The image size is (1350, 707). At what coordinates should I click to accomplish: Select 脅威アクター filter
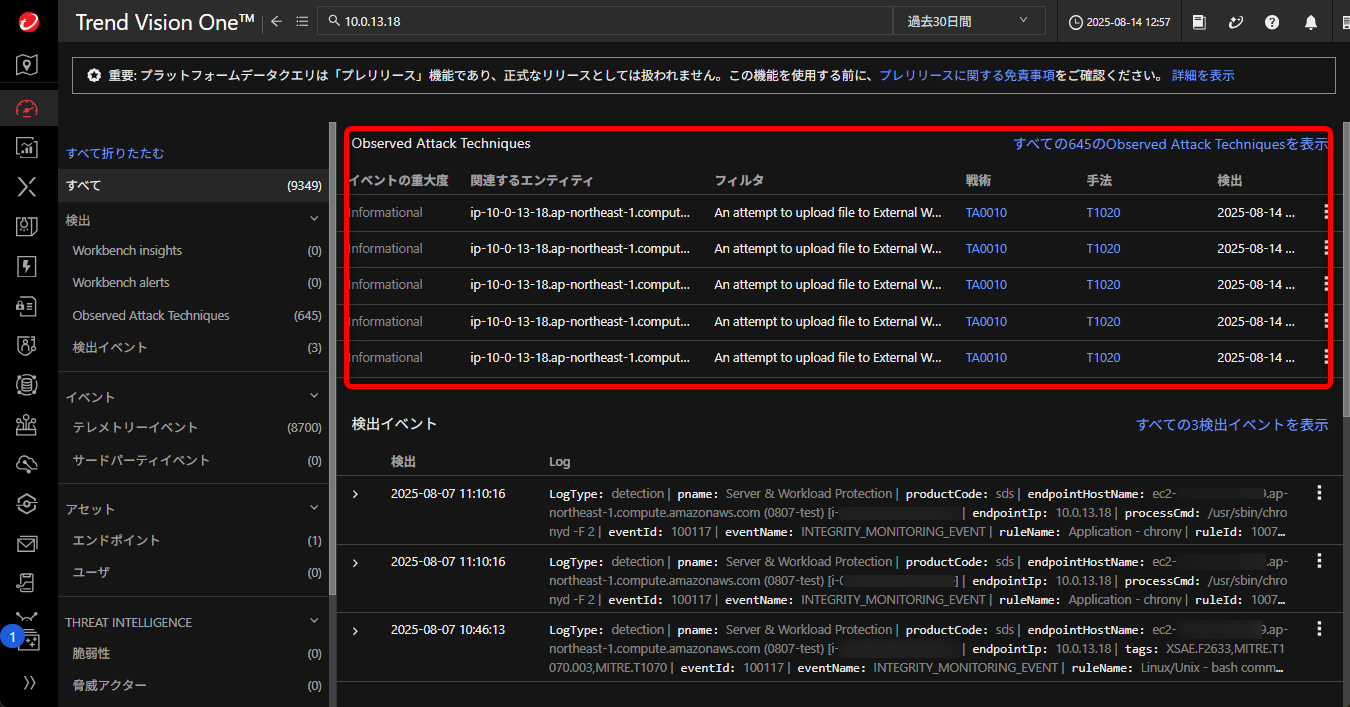[194, 685]
